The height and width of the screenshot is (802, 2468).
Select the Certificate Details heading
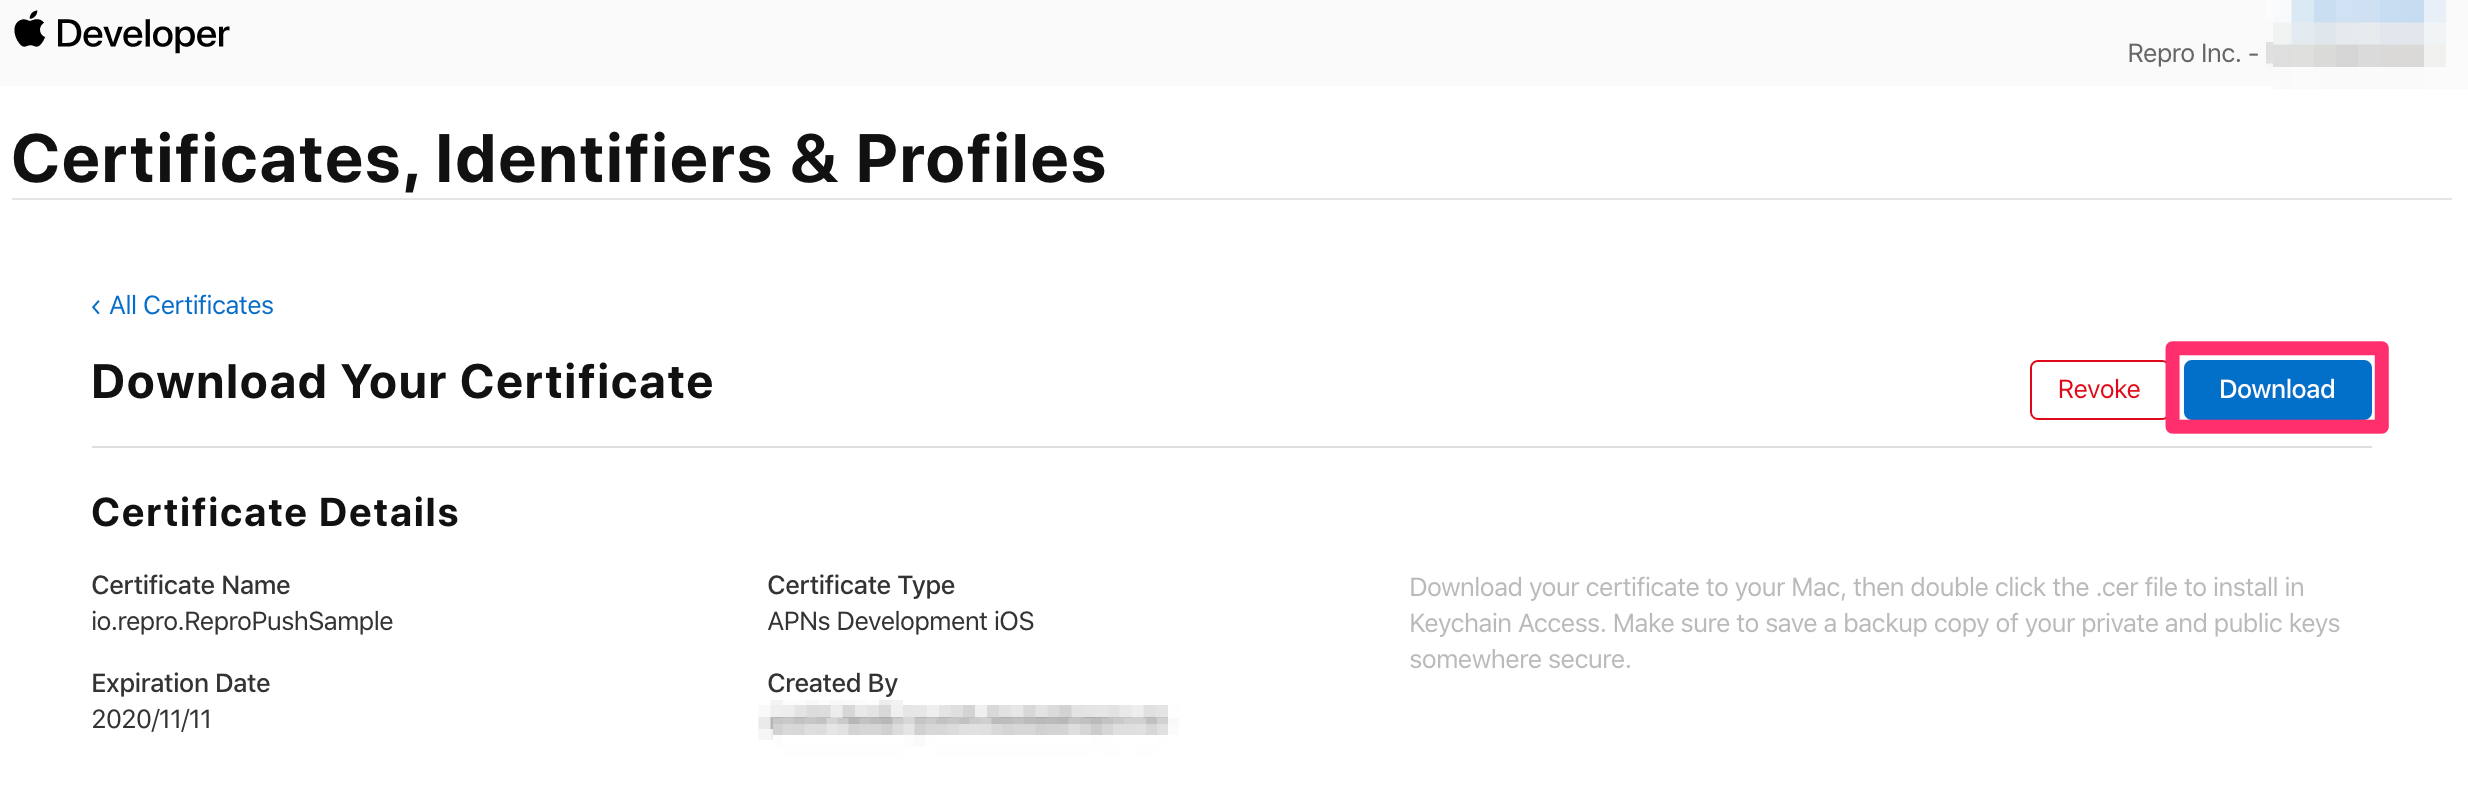click(275, 512)
